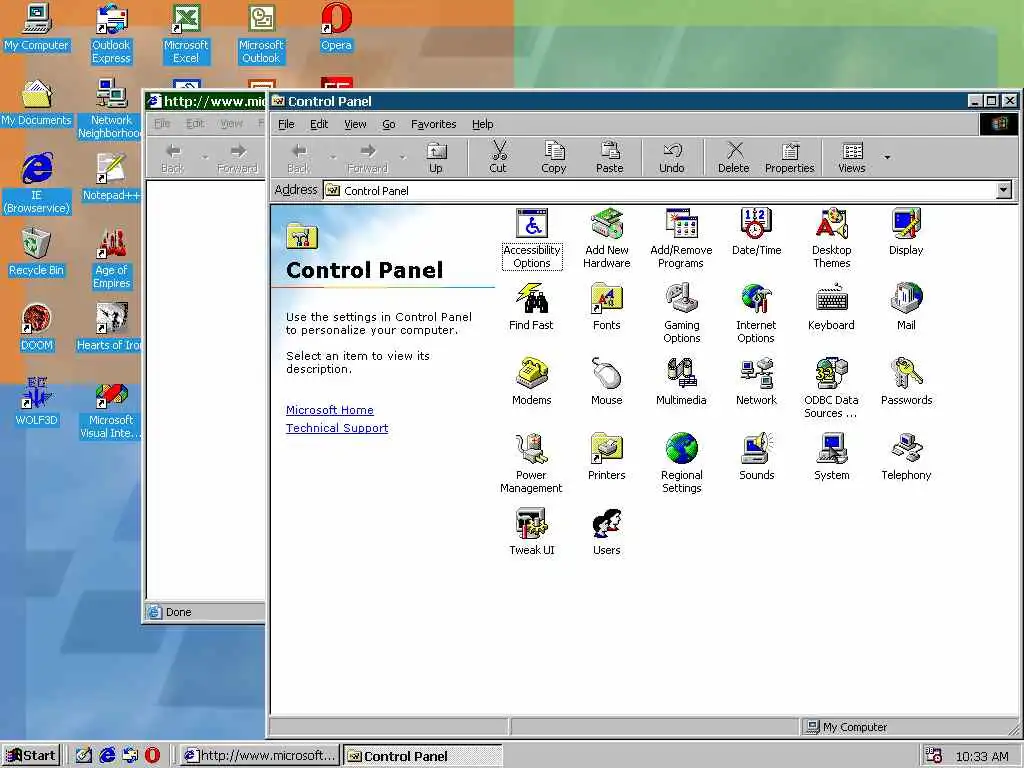The image size is (1024, 768).
Task: Click the Properties toolbar button
Action: (x=790, y=157)
